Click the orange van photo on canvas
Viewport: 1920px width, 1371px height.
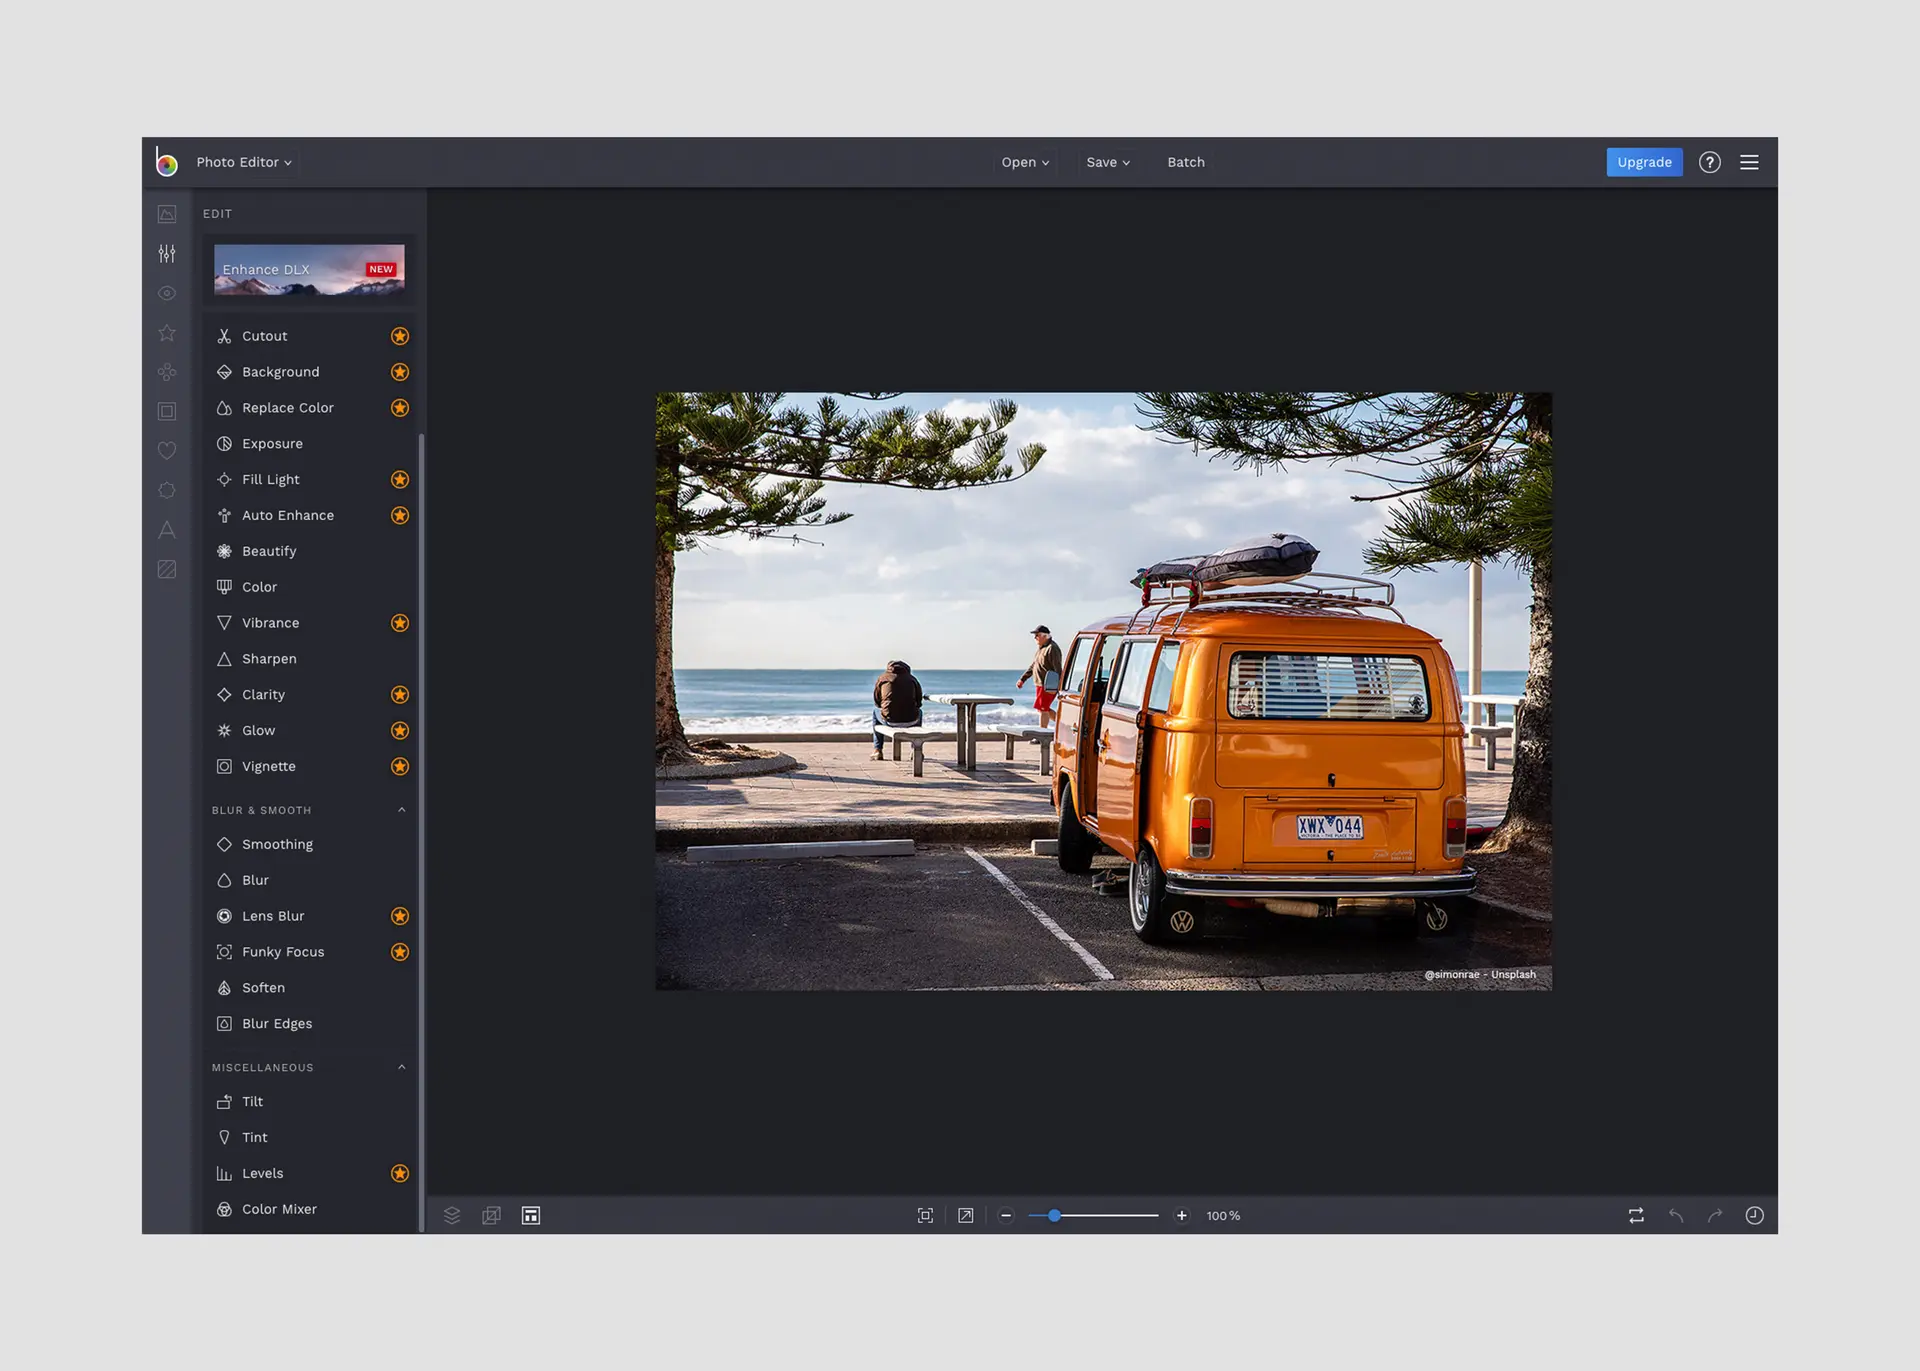click(x=1104, y=691)
